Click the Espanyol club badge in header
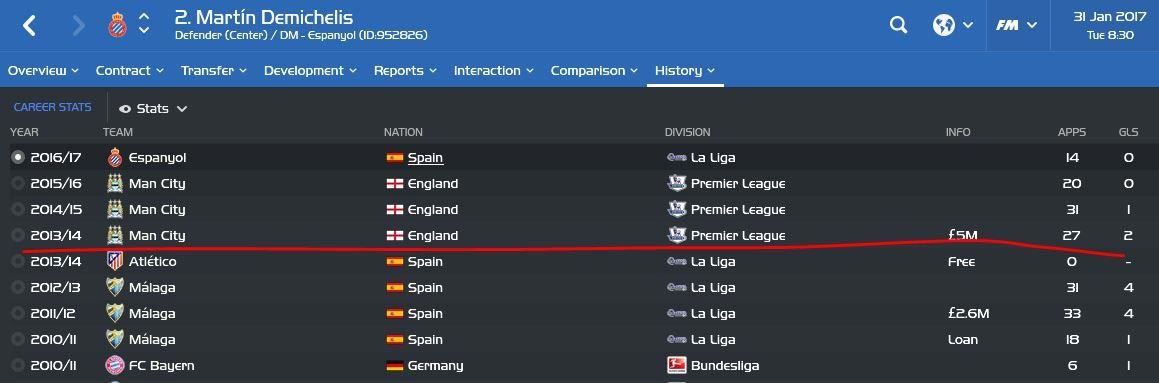 point(118,25)
